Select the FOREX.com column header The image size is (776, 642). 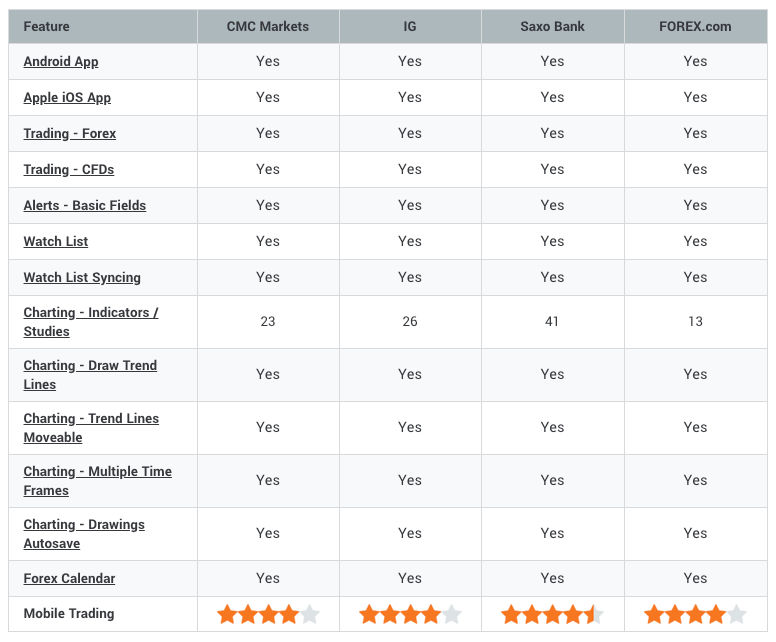(x=695, y=26)
